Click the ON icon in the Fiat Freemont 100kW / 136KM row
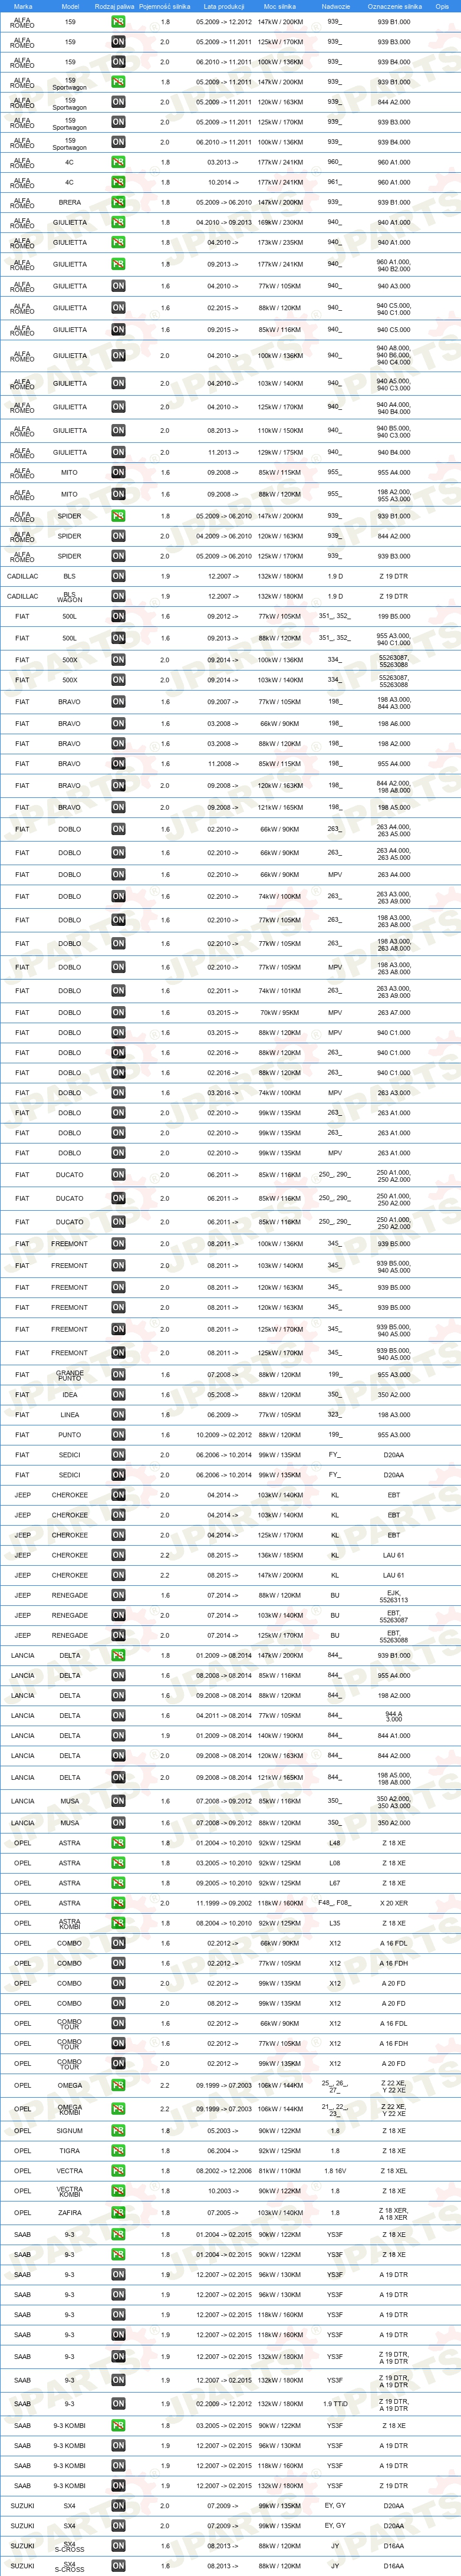The width and height of the screenshot is (461, 2576). [118, 1243]
